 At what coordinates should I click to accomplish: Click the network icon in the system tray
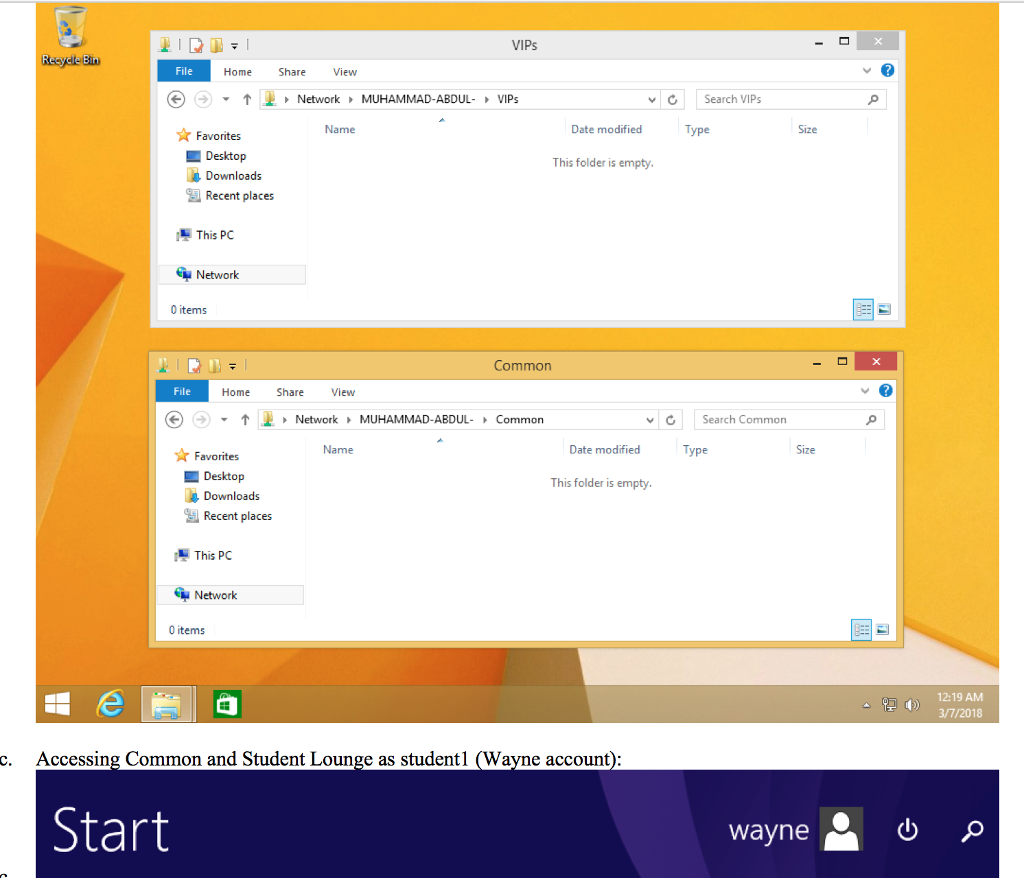pos(888,704)
